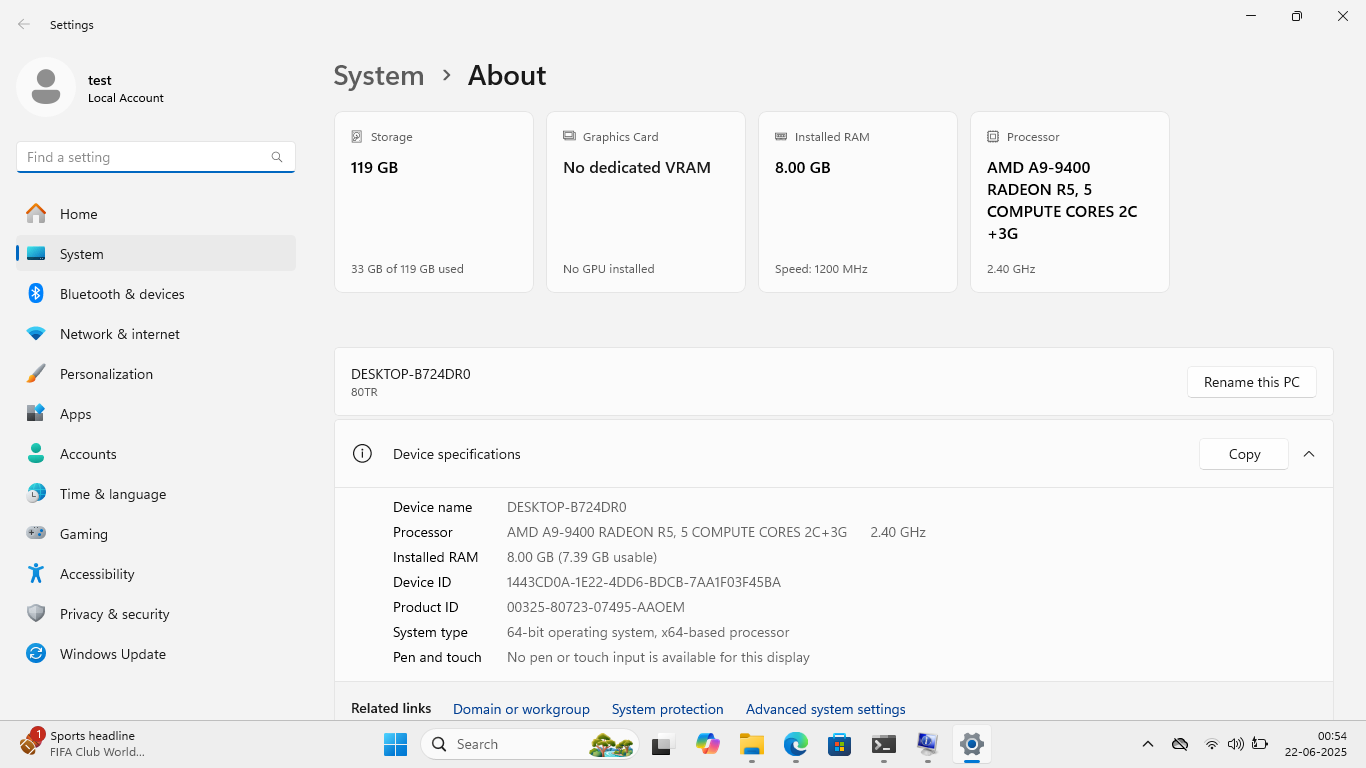Screen dimensions: 1366x768
Task: Collapse the Device specifications section
Action: click(x=1309, y=453)
